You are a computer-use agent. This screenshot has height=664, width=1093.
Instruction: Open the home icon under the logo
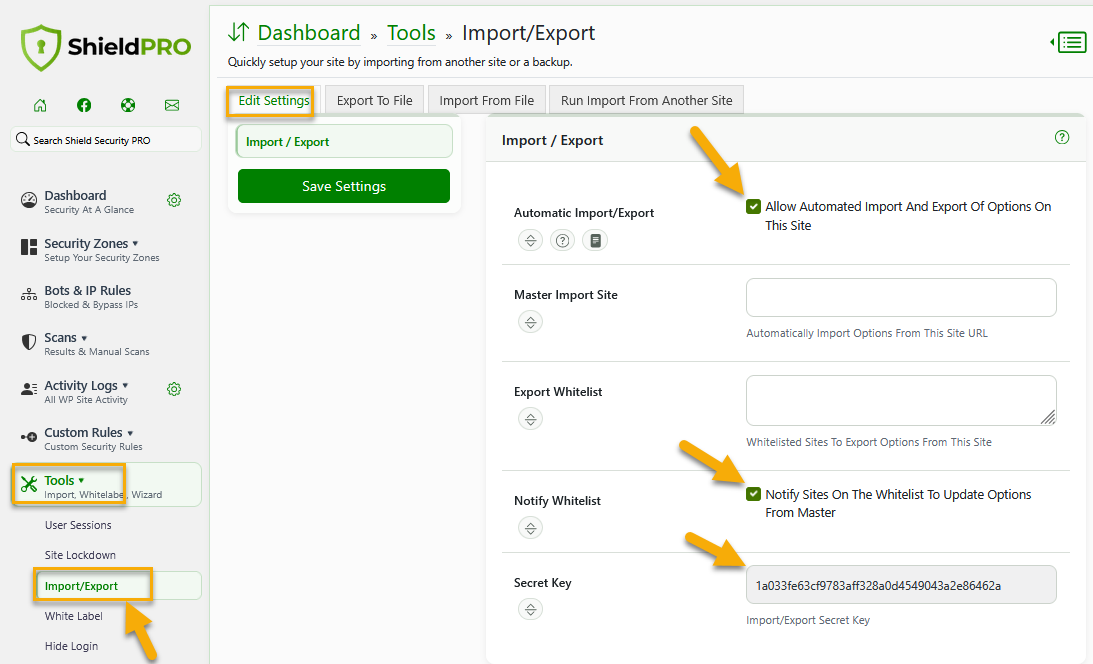[x=40, y=105]
